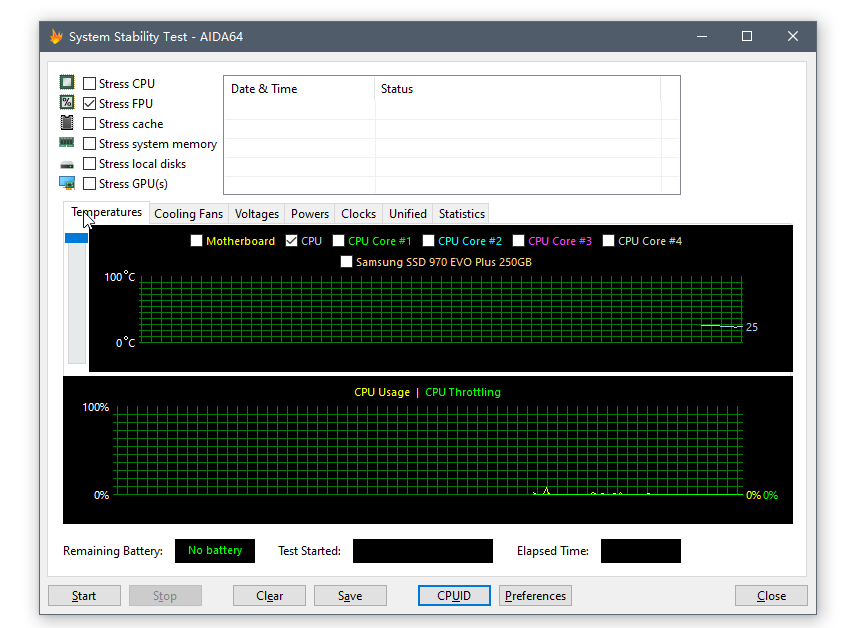The image size is (850, 628).
Task: Show Samsung SSD 970 EVO Plus temperature
Action: 346,262
